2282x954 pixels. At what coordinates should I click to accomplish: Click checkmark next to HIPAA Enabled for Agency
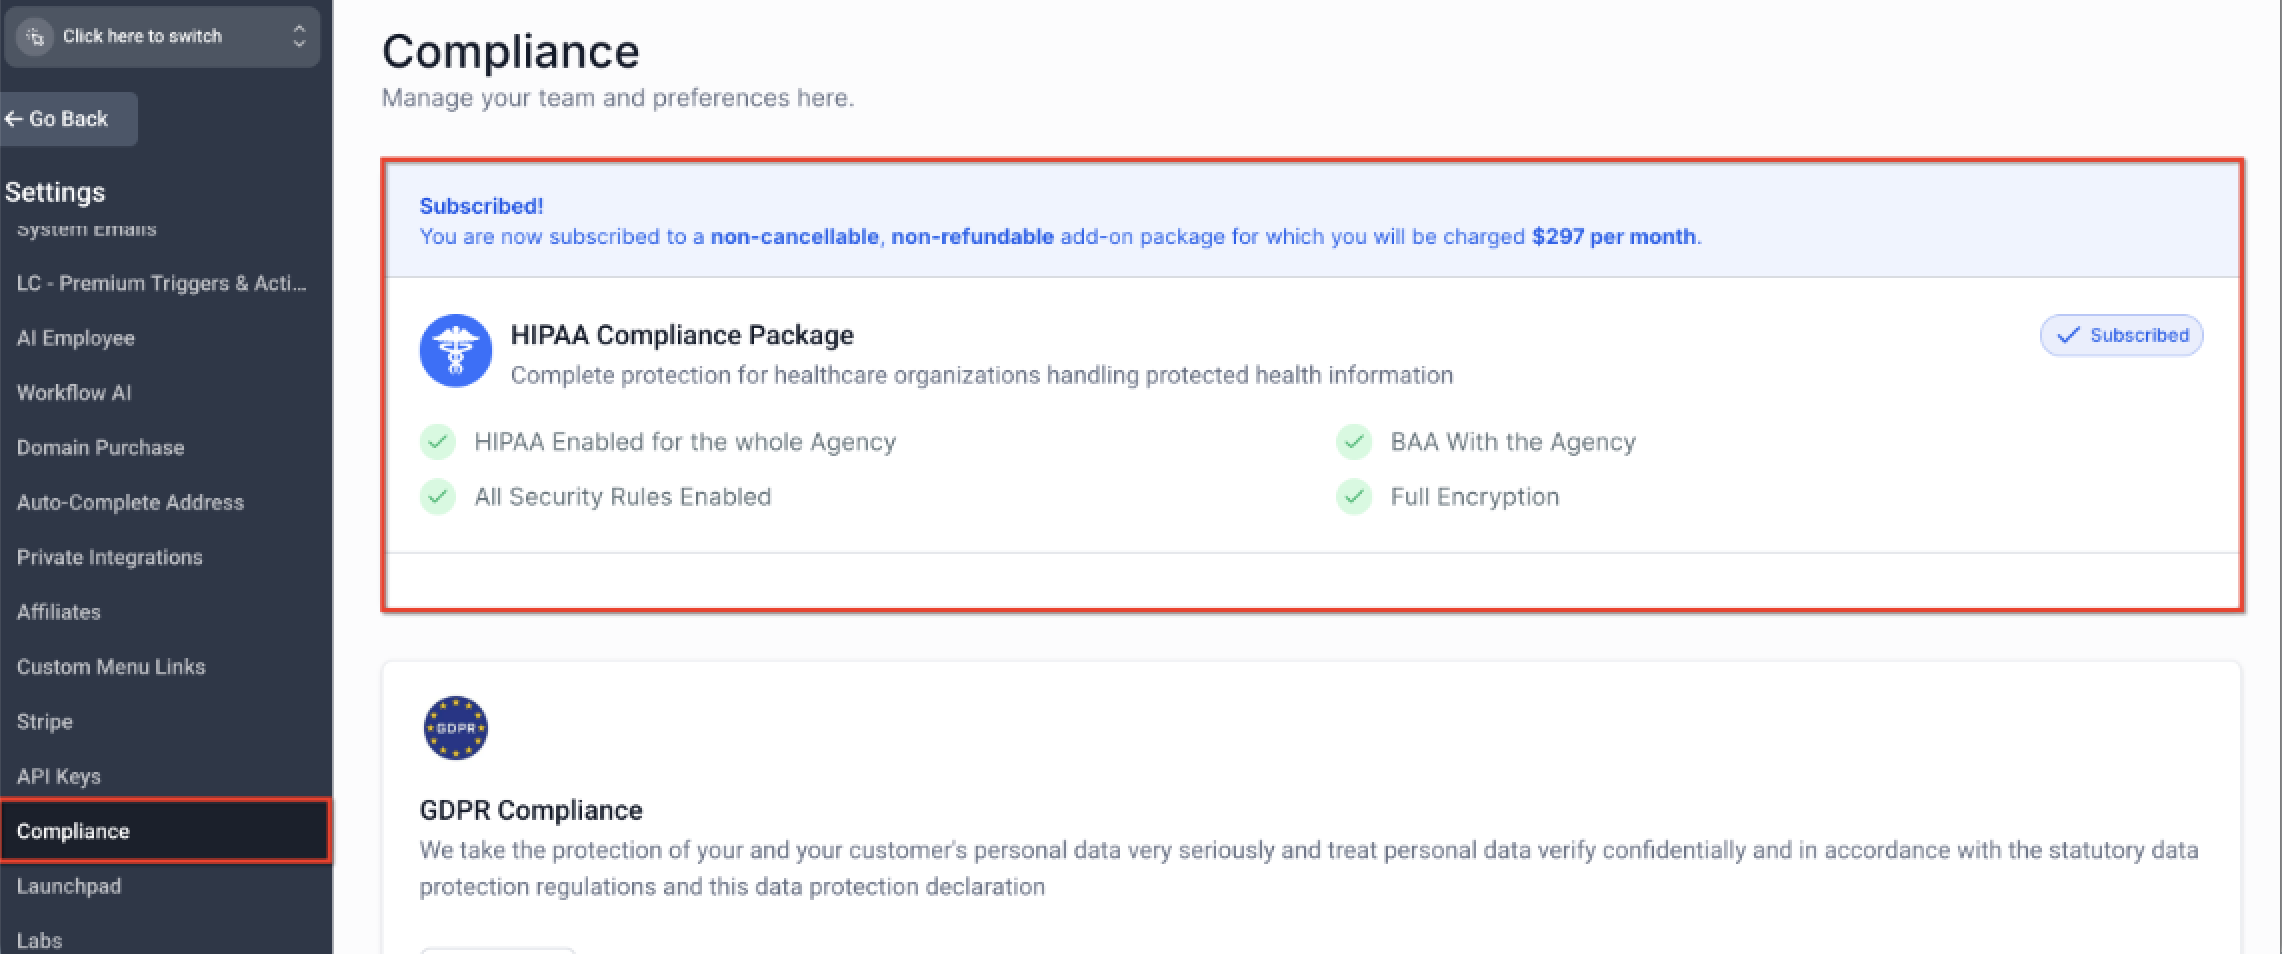438,442
